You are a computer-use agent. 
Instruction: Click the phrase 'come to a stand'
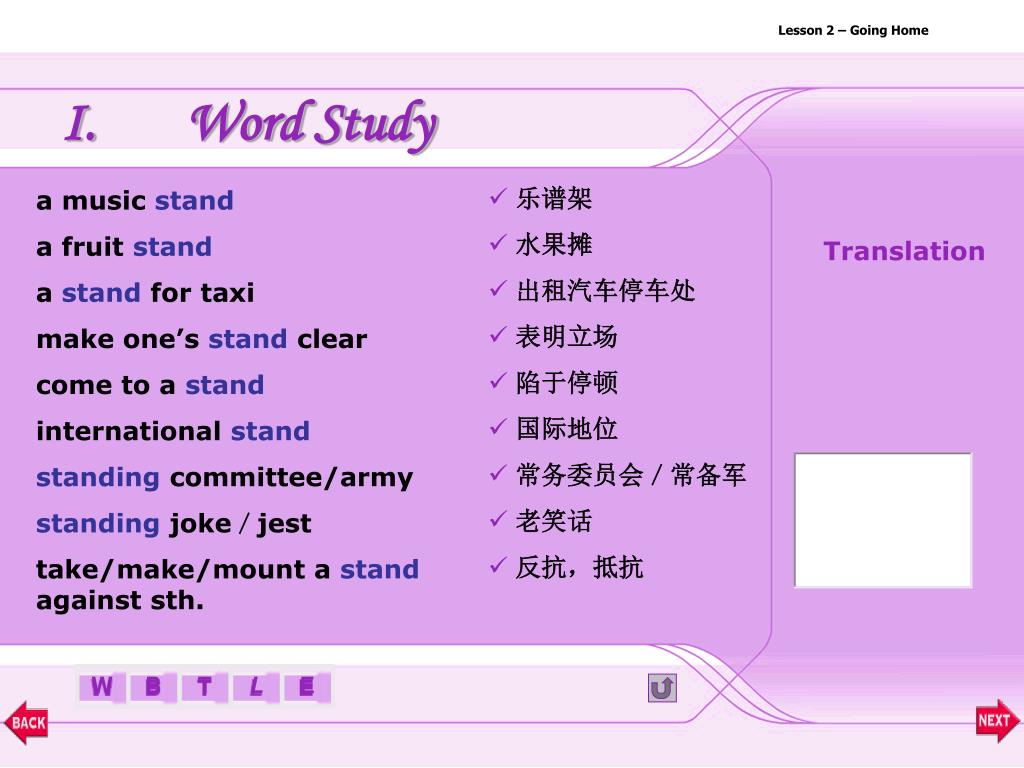click(150, 385)
